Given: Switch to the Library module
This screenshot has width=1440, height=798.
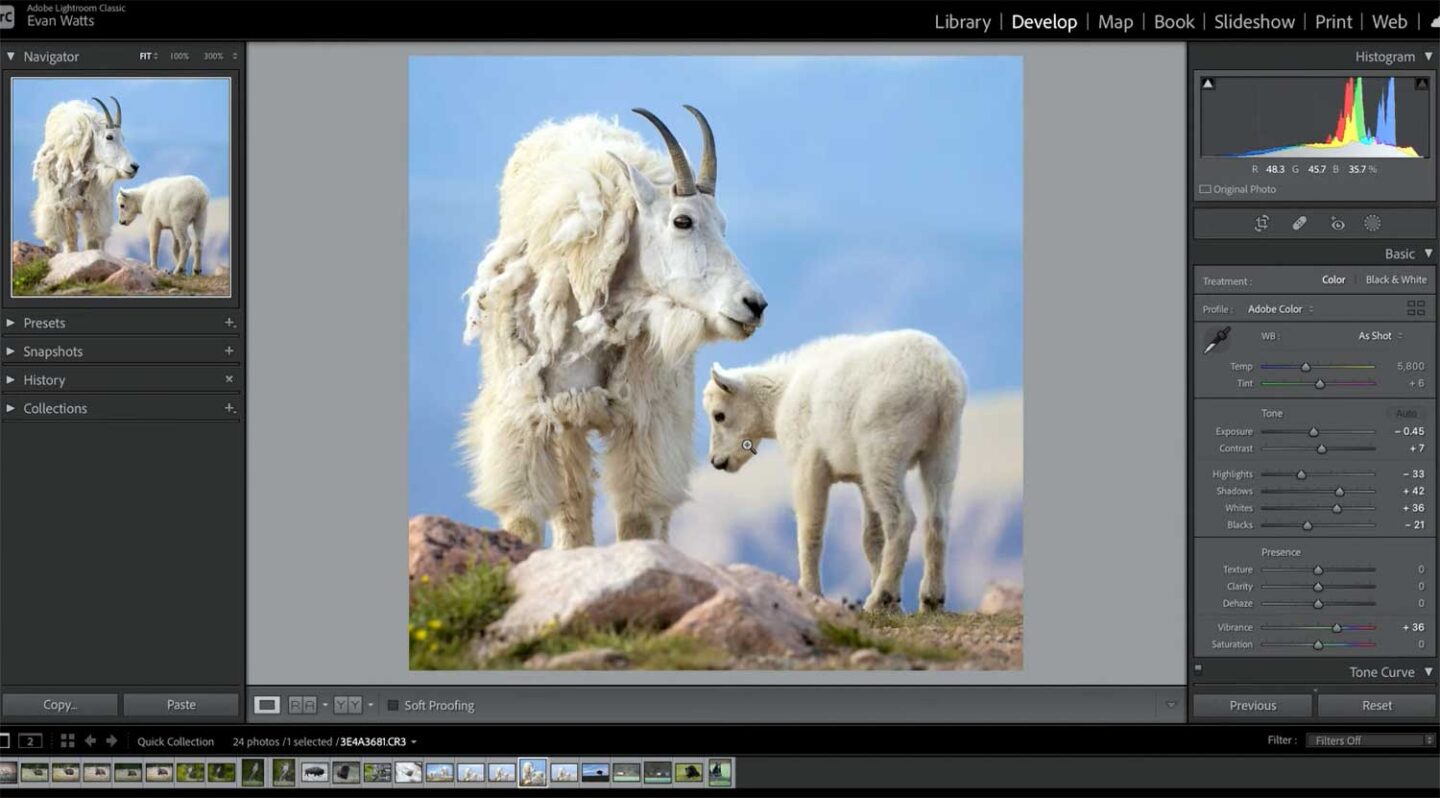Looking at the screenshot, I should coord(961,21).
